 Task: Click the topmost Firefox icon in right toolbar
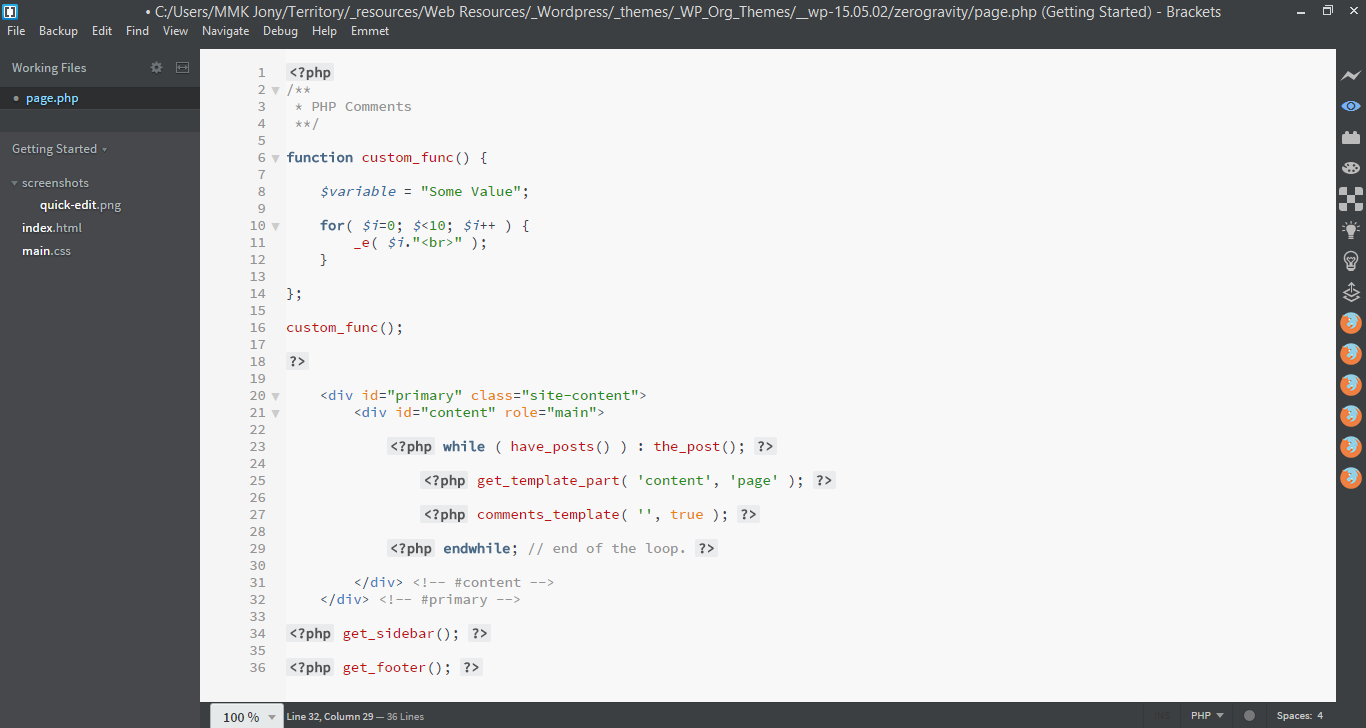[x=1351, y=323]
